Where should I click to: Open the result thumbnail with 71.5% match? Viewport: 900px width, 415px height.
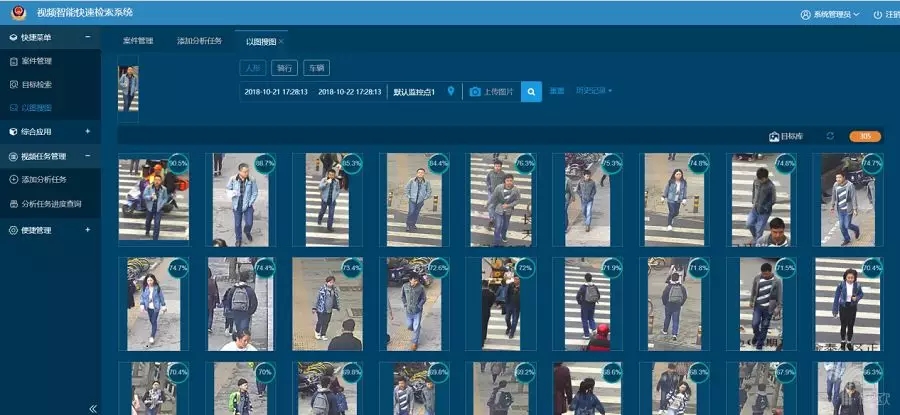pos(761,304)
